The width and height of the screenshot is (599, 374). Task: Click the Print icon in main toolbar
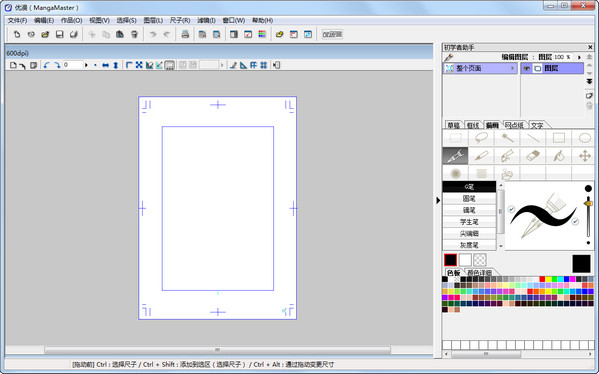pyautogui.click(x=185, y=34)
